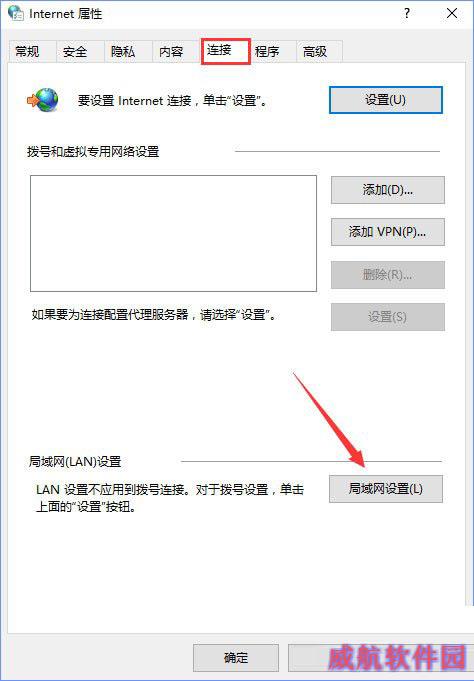
Task: Click the disabled 设置(S) button
Action: pos(388,317)
